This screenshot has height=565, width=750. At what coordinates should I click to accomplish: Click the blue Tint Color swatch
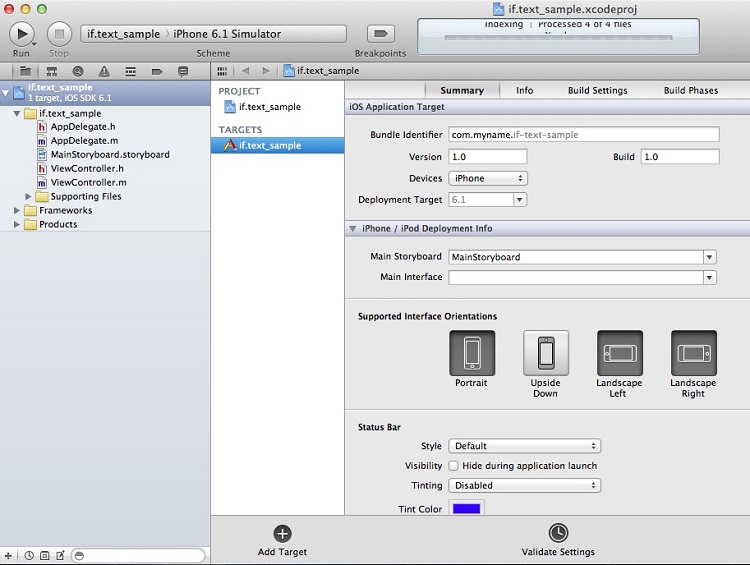[x=466, y=508]
